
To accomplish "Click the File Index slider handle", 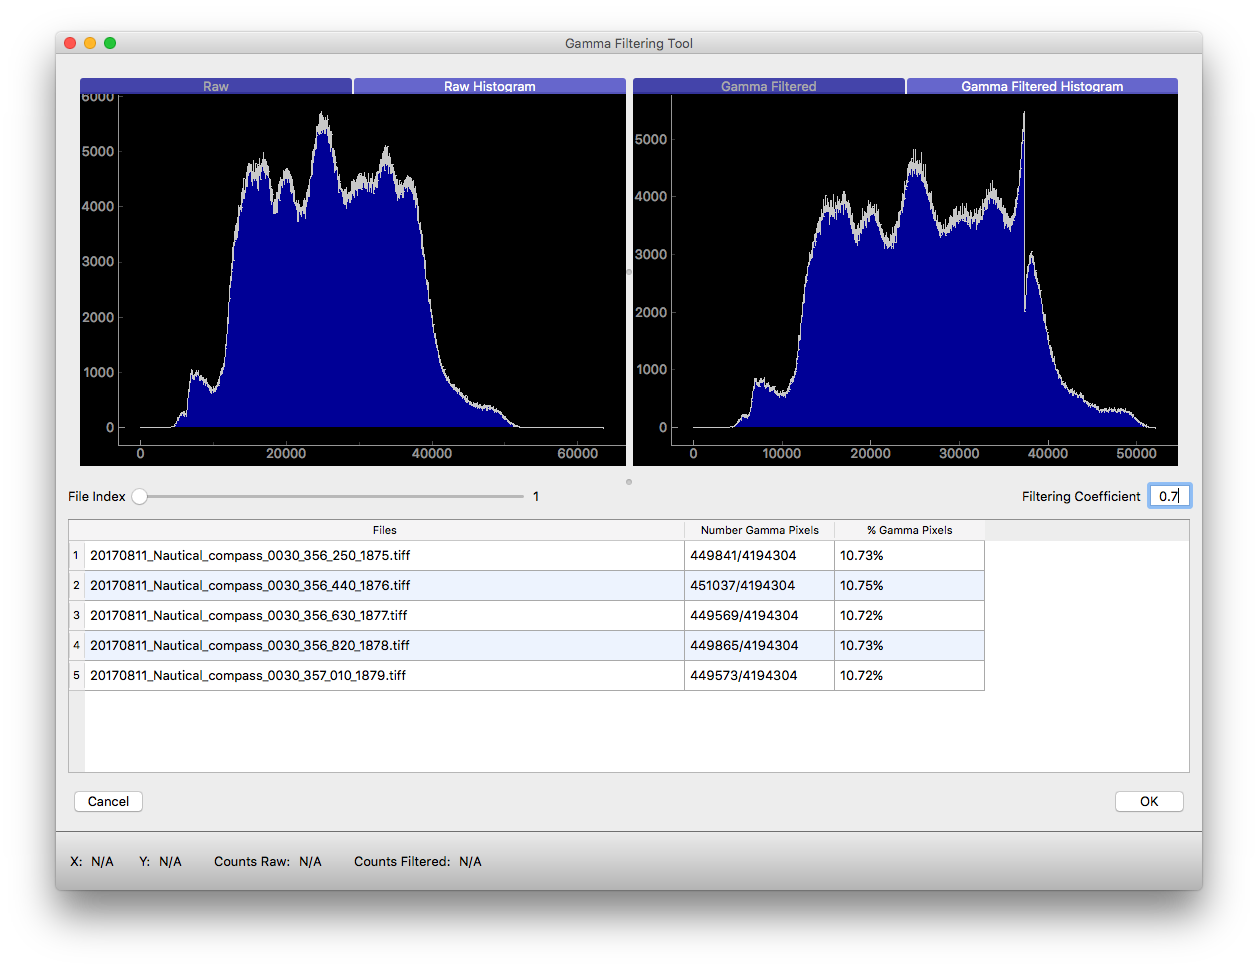I will click(140, 496).
